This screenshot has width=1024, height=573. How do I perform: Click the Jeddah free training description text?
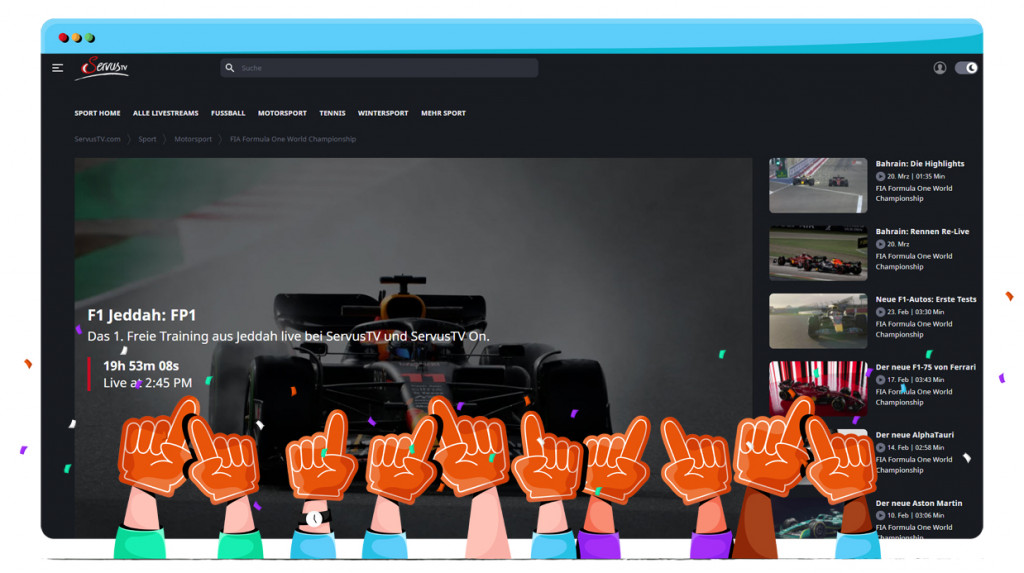pos(288,336)
